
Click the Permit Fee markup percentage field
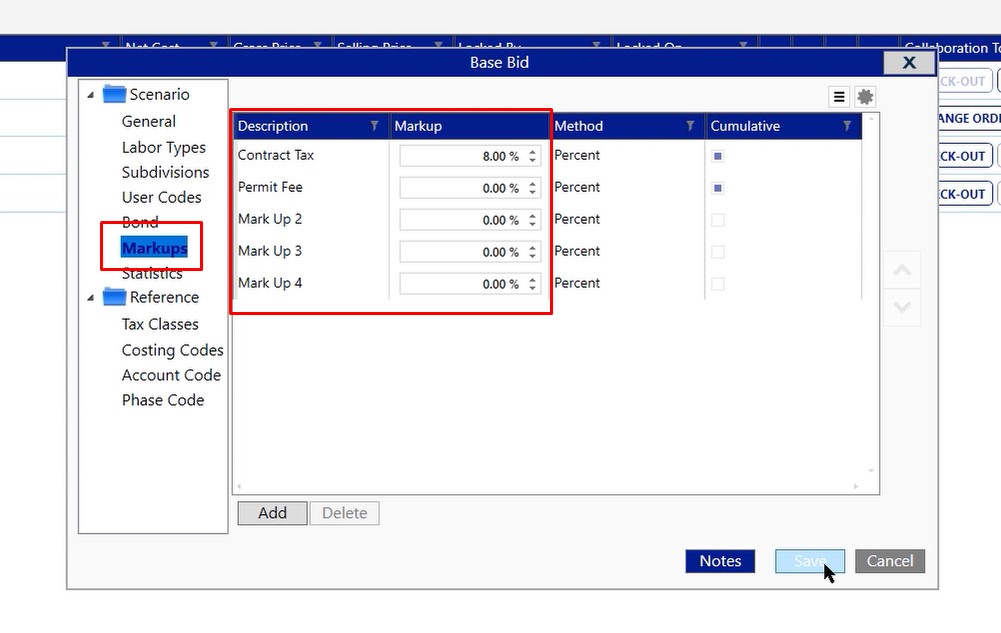(462, 188)
